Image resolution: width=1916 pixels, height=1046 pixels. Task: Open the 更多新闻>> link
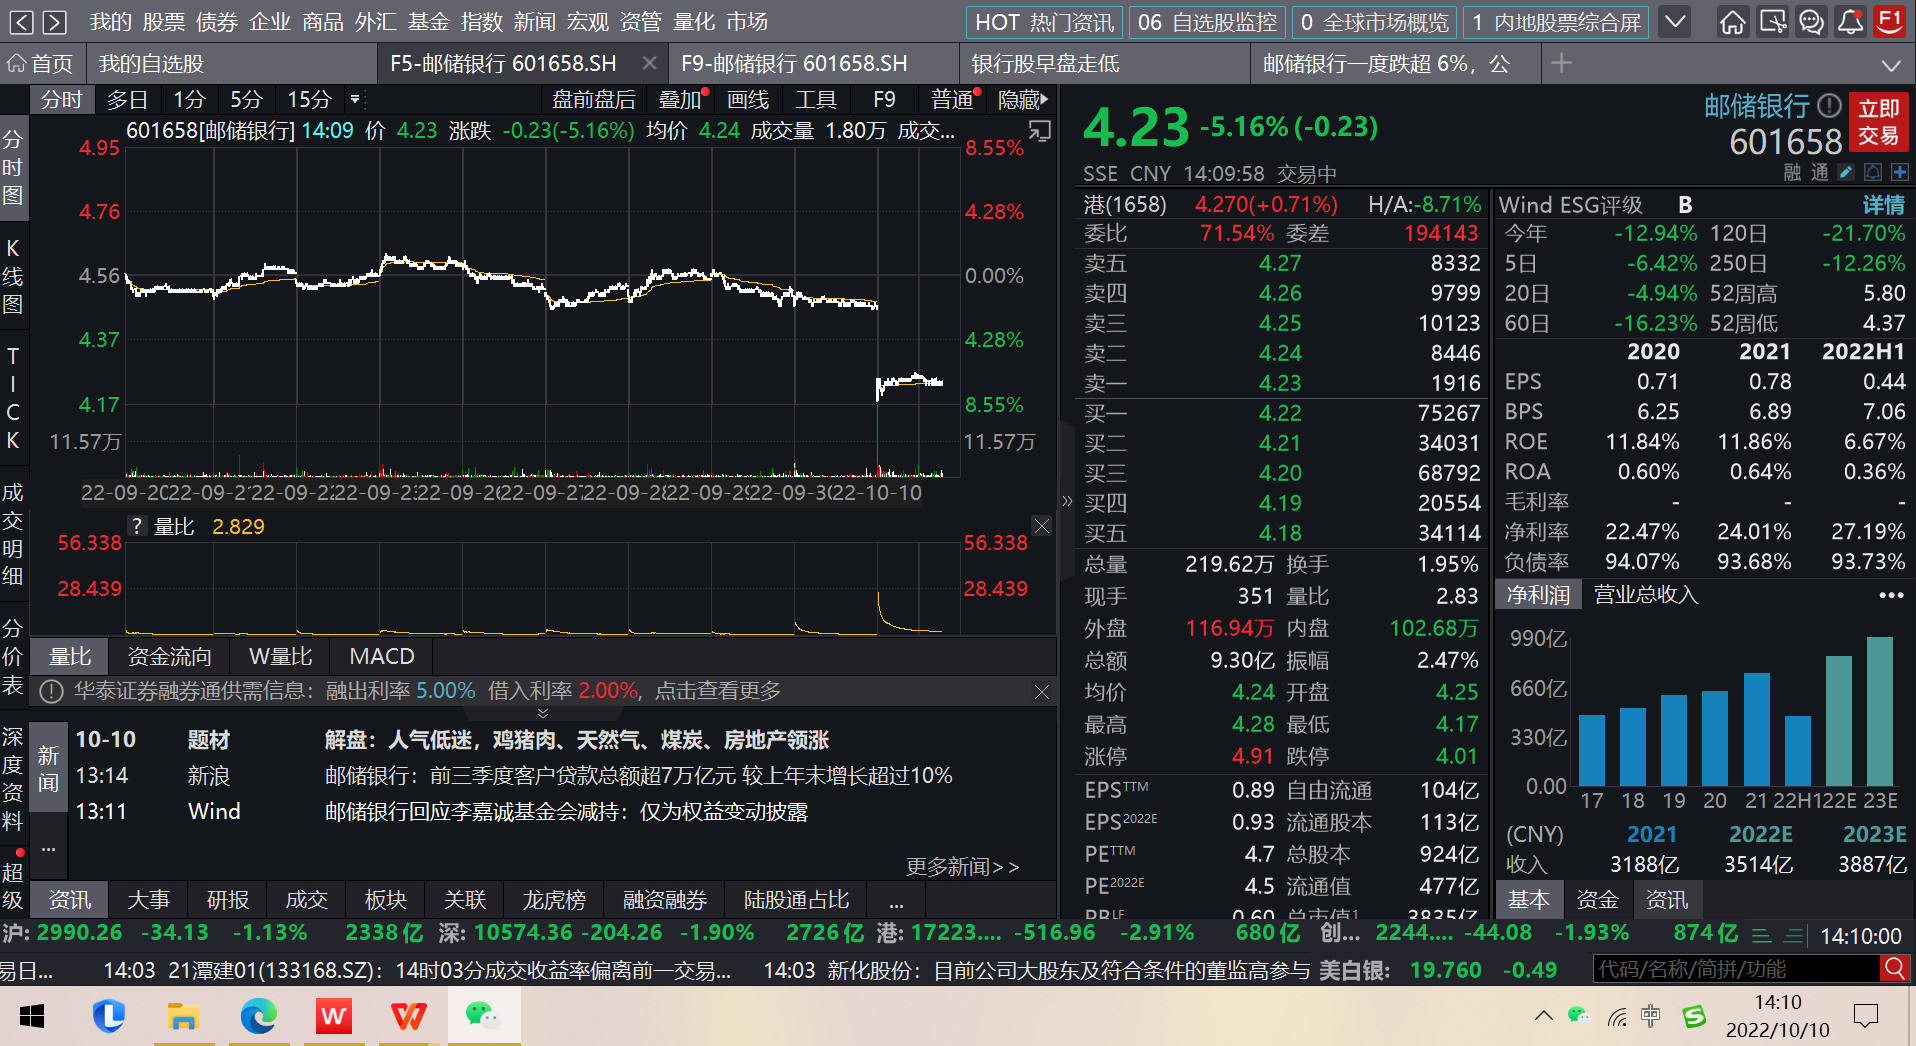962,867
